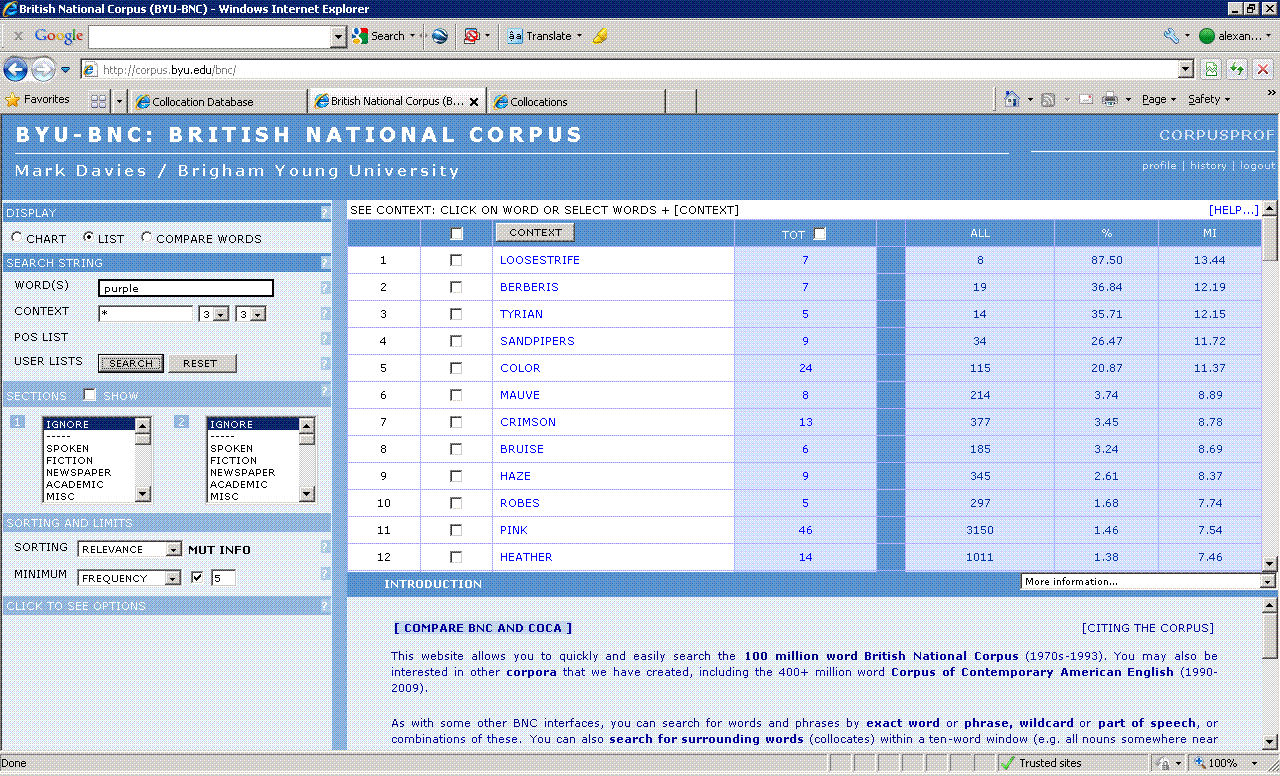Click the Print icon in command bar
This screenshot has height=776, width=1280.
tap(1110, 99)
